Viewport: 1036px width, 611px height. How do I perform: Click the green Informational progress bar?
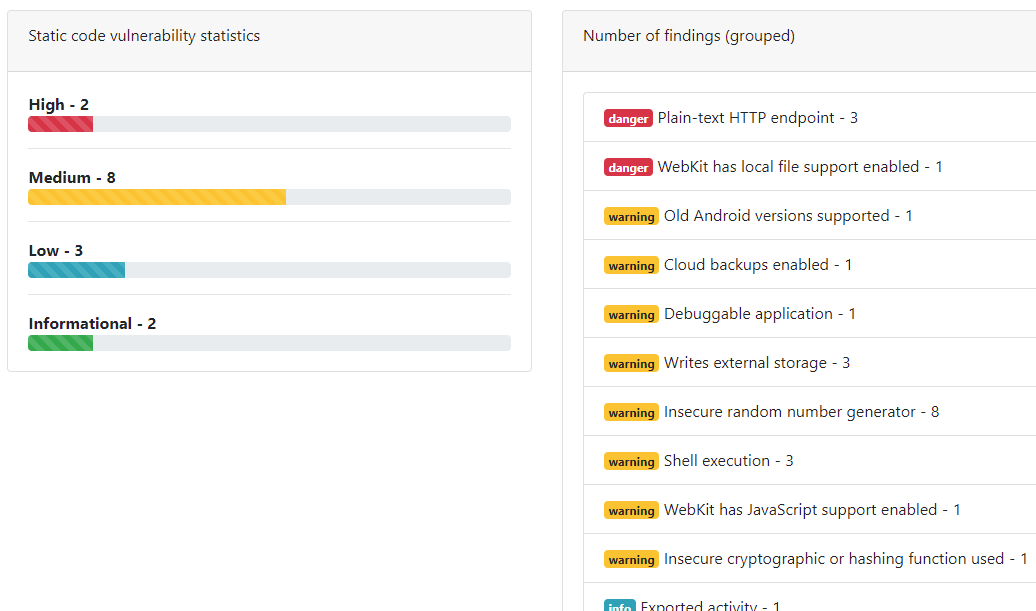61,343
